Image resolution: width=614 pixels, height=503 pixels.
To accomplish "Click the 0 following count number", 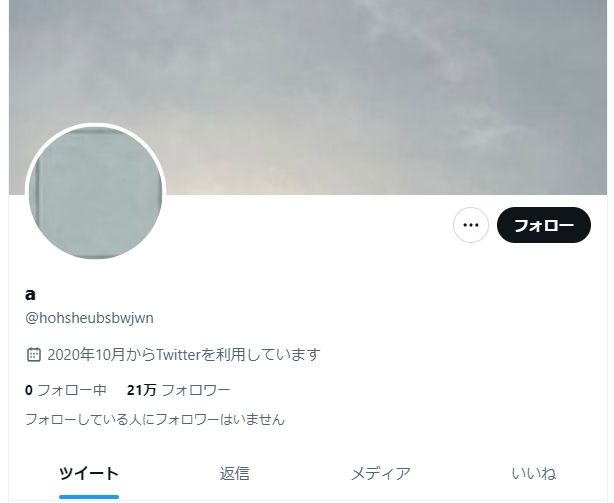I will point(29,390).
